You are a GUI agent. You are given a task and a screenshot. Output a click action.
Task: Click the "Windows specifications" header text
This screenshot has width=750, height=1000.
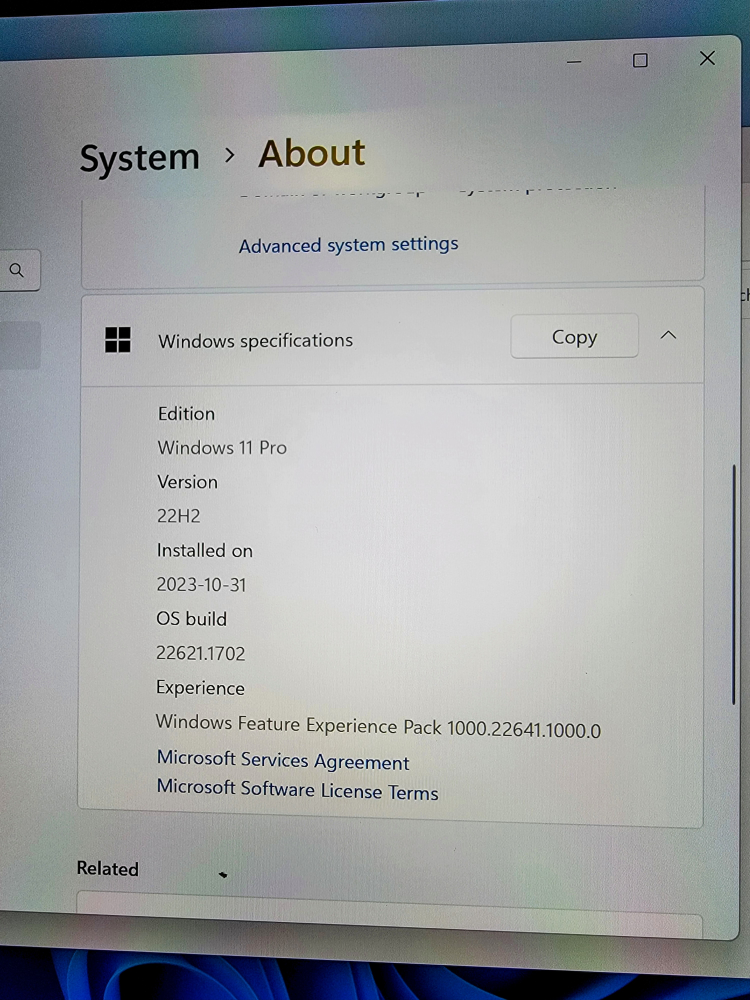click(255, 341)
